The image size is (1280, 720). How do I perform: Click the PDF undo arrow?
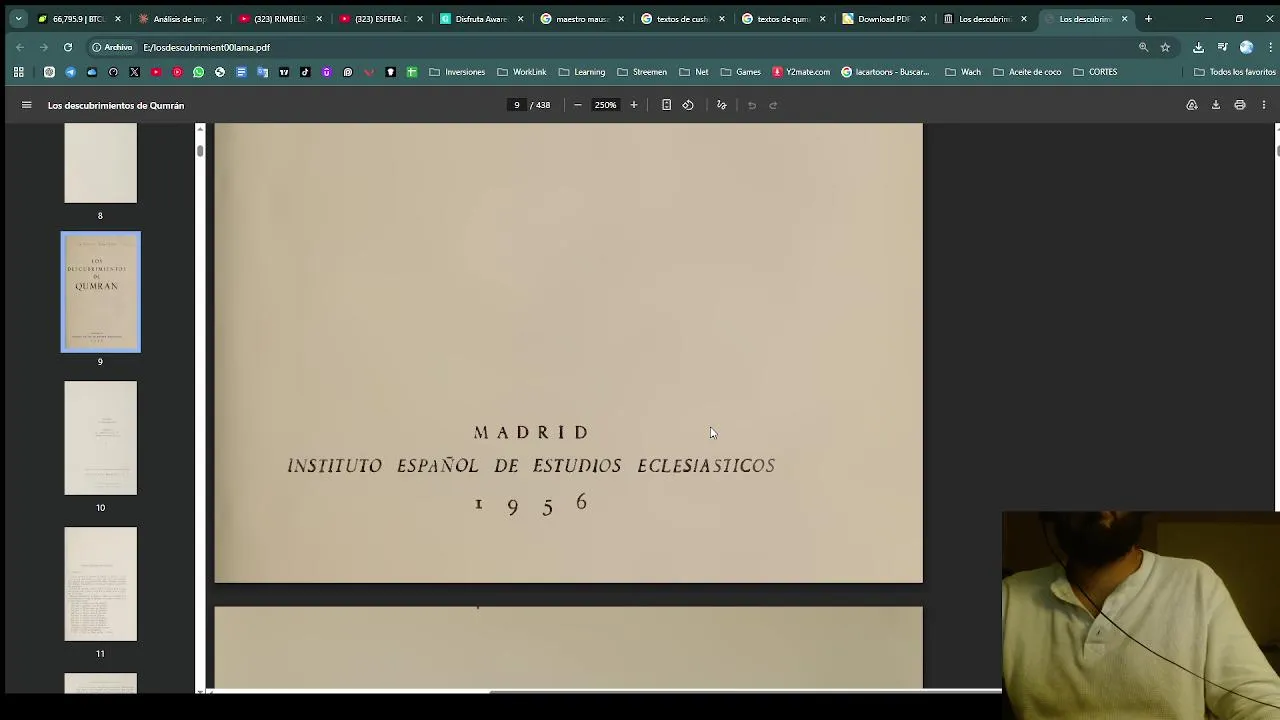pos(752,105)
